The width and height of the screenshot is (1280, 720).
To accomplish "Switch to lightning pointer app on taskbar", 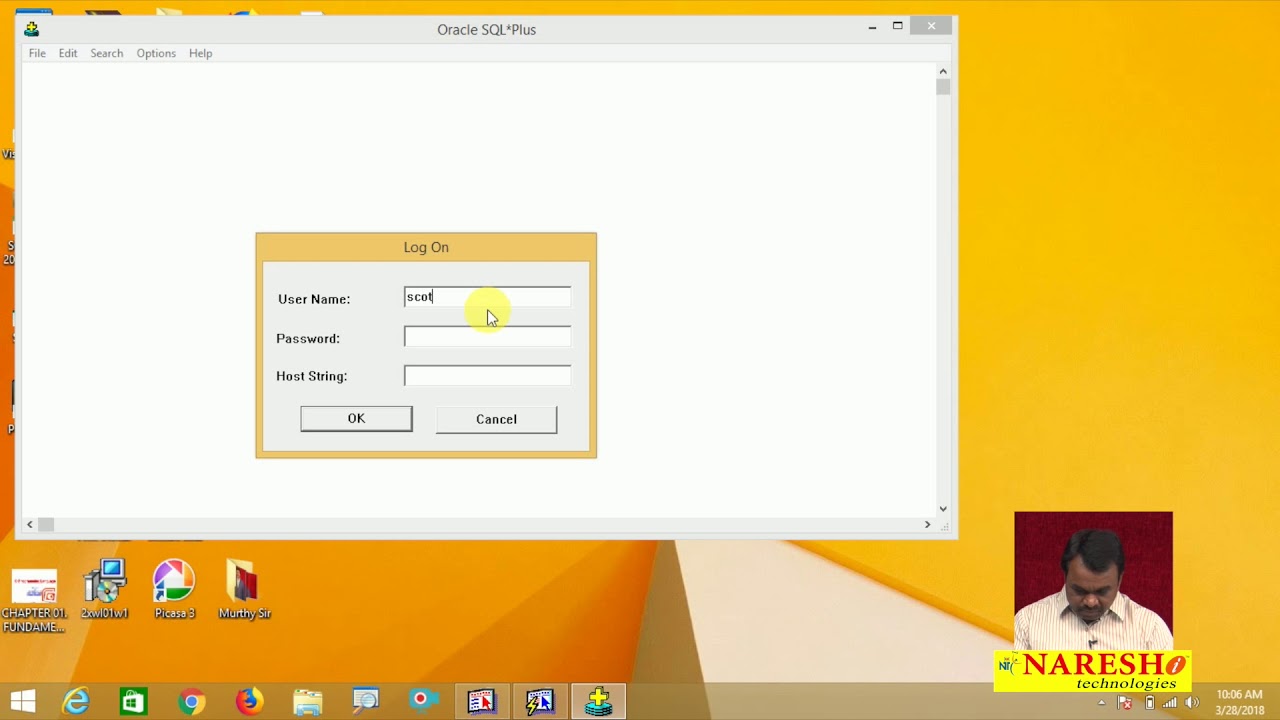I will point(540,702).
